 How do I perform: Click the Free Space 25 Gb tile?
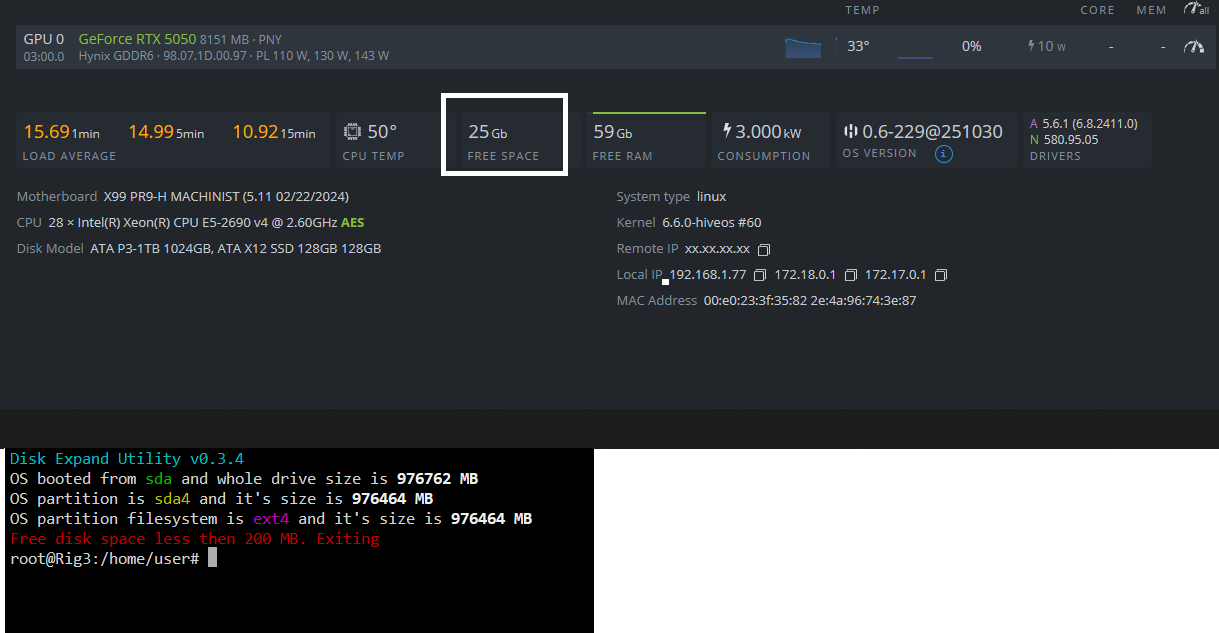click(x=504, y=140)
